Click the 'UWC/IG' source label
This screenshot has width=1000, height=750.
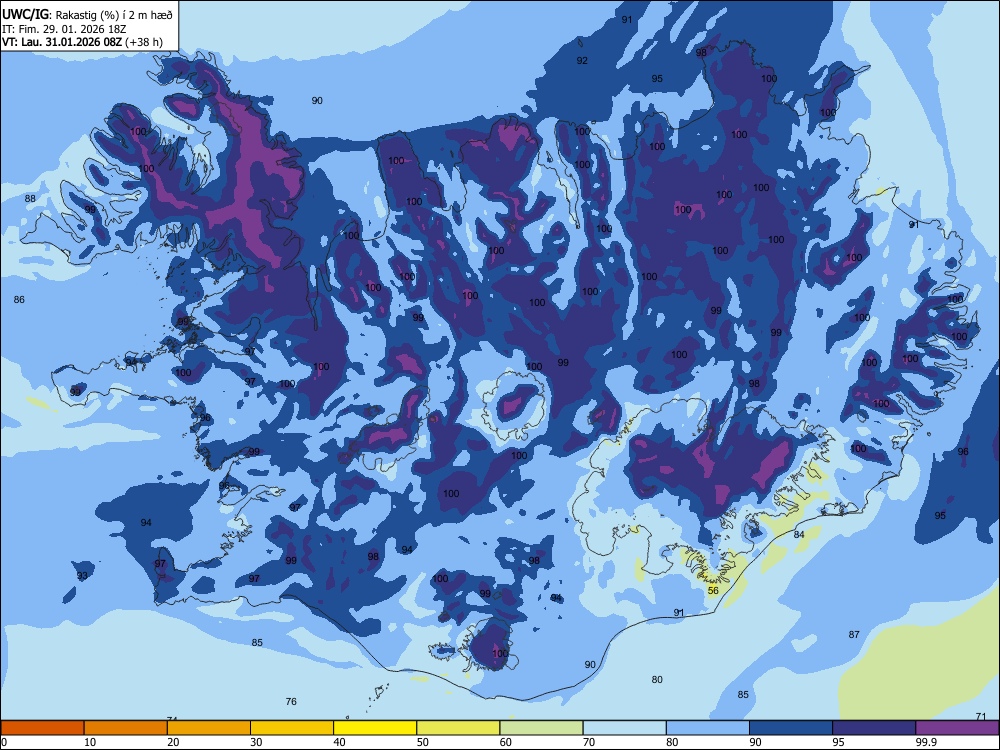[26, 15]
